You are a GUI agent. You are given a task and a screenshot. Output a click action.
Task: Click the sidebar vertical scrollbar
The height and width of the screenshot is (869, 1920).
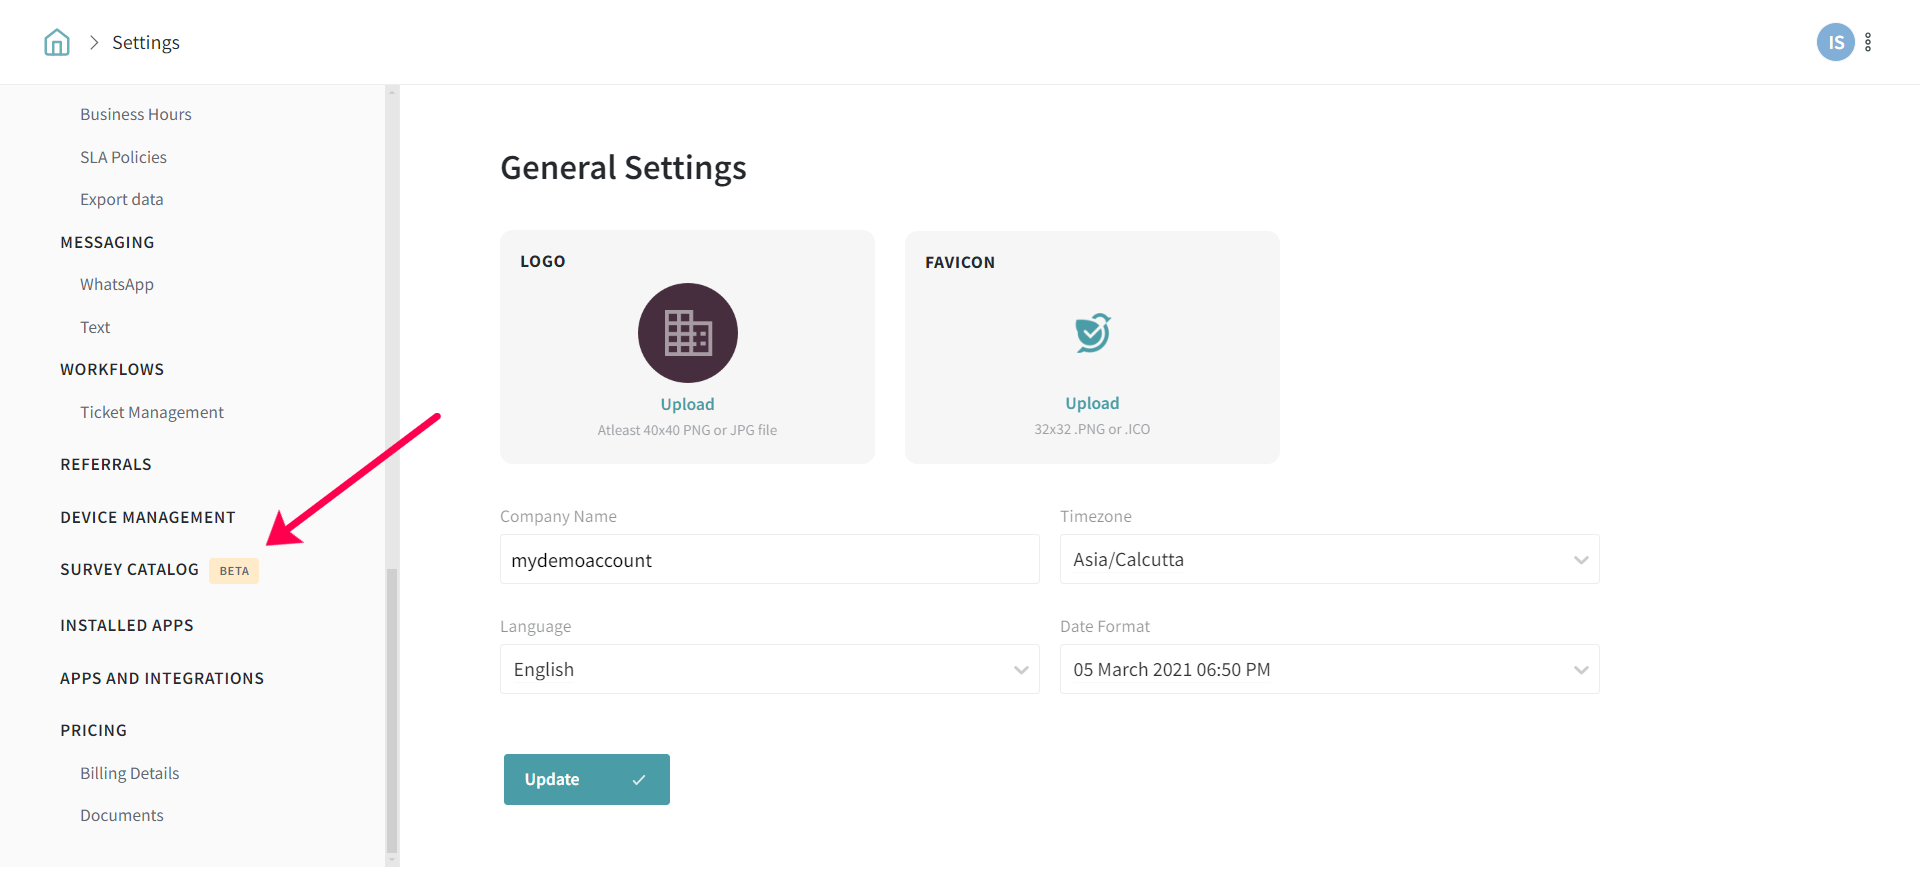392,710
